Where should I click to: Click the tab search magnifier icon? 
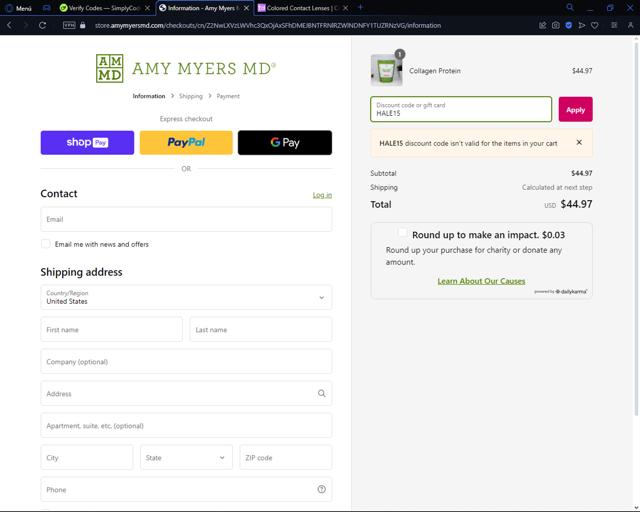(x=570, y=7)
